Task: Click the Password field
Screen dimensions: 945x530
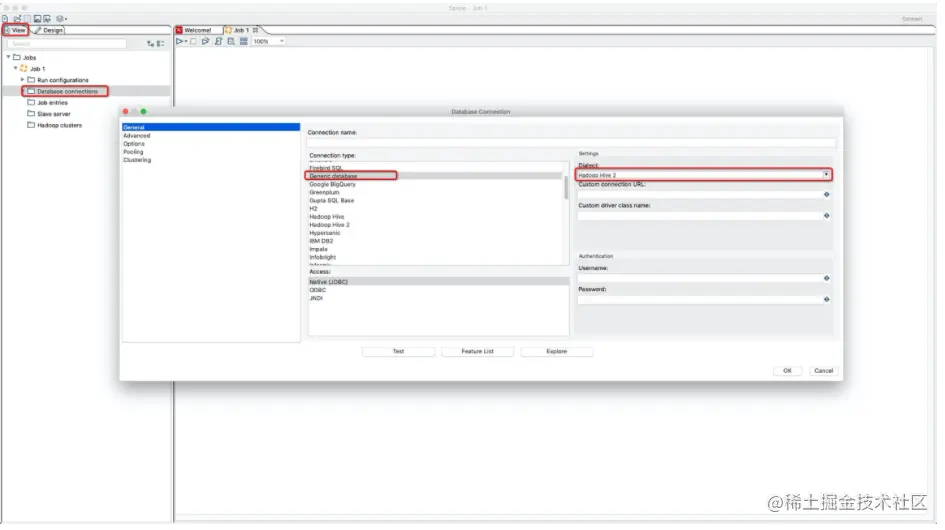Action: [700, 299]
